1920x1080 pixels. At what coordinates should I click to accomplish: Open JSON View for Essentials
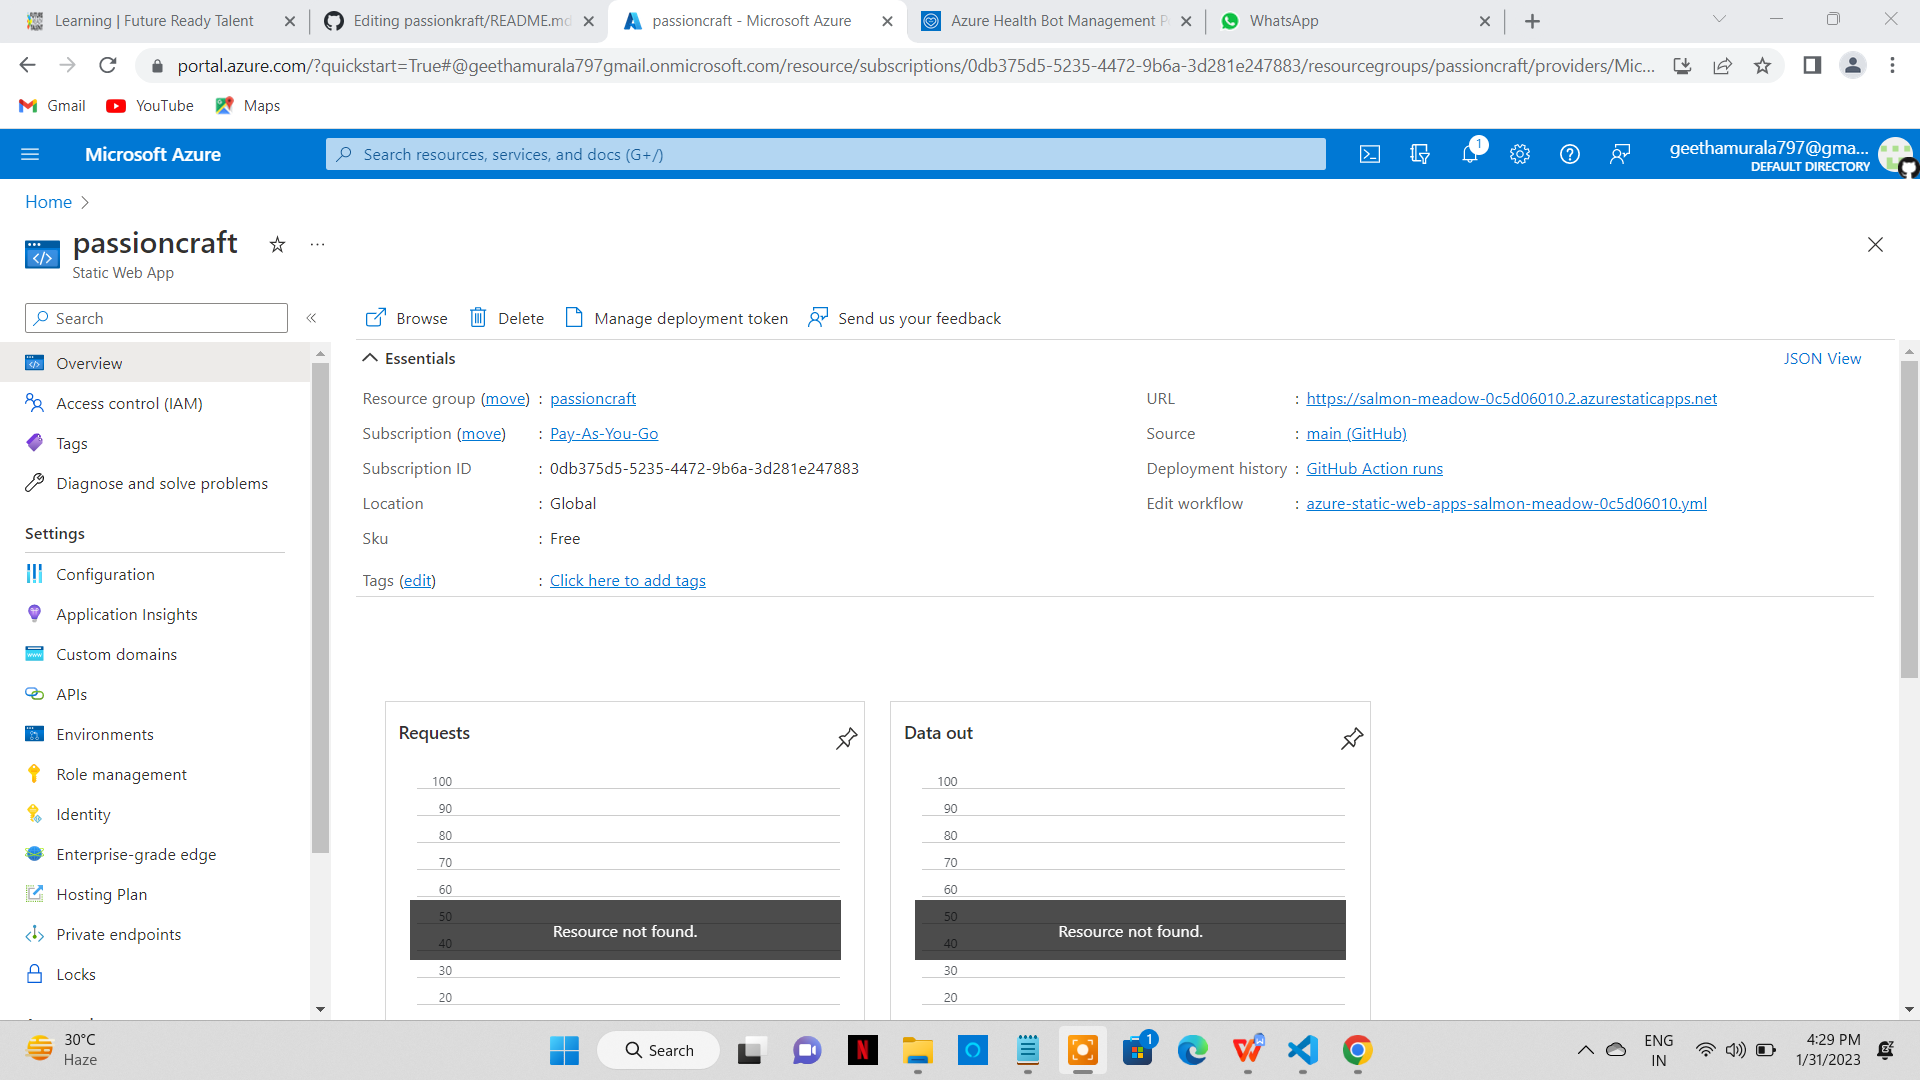pyautogui.click(x=1822, y=358)
